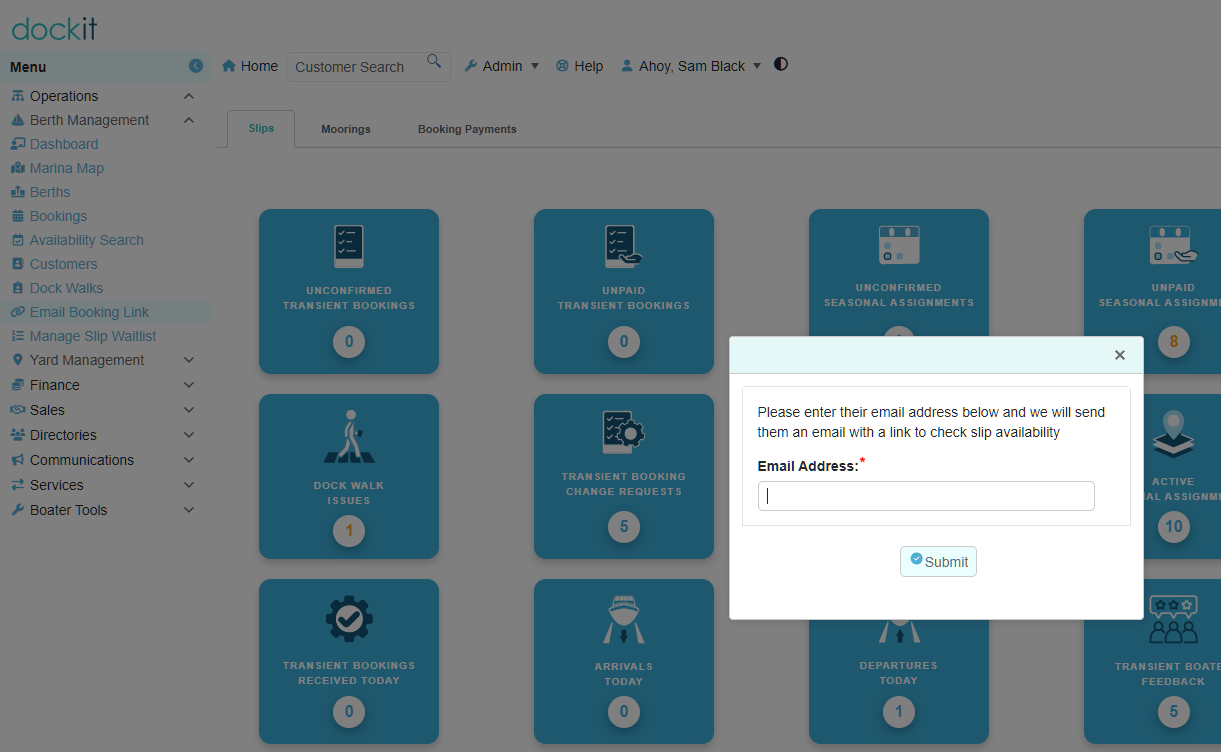Click the Unconfirmed Transient Bookings checklist icon
Viewport: 1221px width, 752px height.
349,246
